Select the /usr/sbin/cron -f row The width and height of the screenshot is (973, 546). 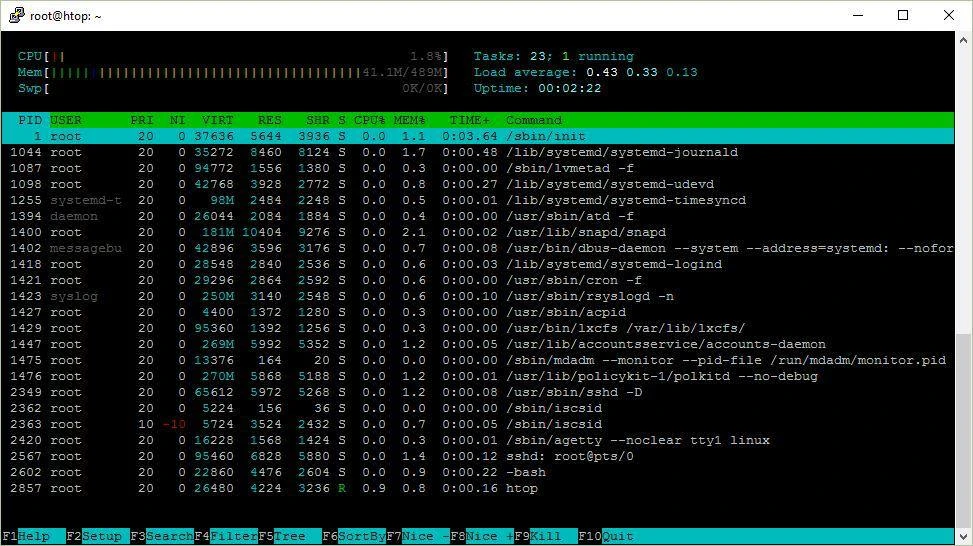478,281
